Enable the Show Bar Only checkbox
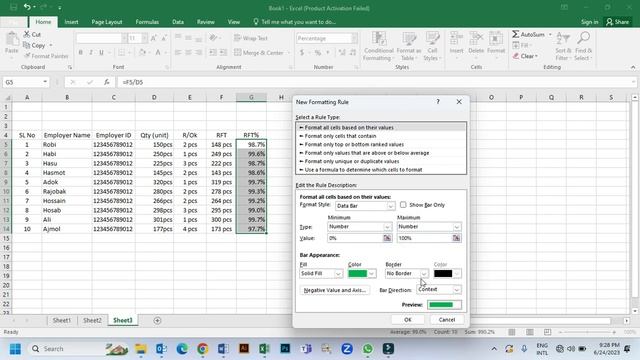640x360 pixels. 403,204
